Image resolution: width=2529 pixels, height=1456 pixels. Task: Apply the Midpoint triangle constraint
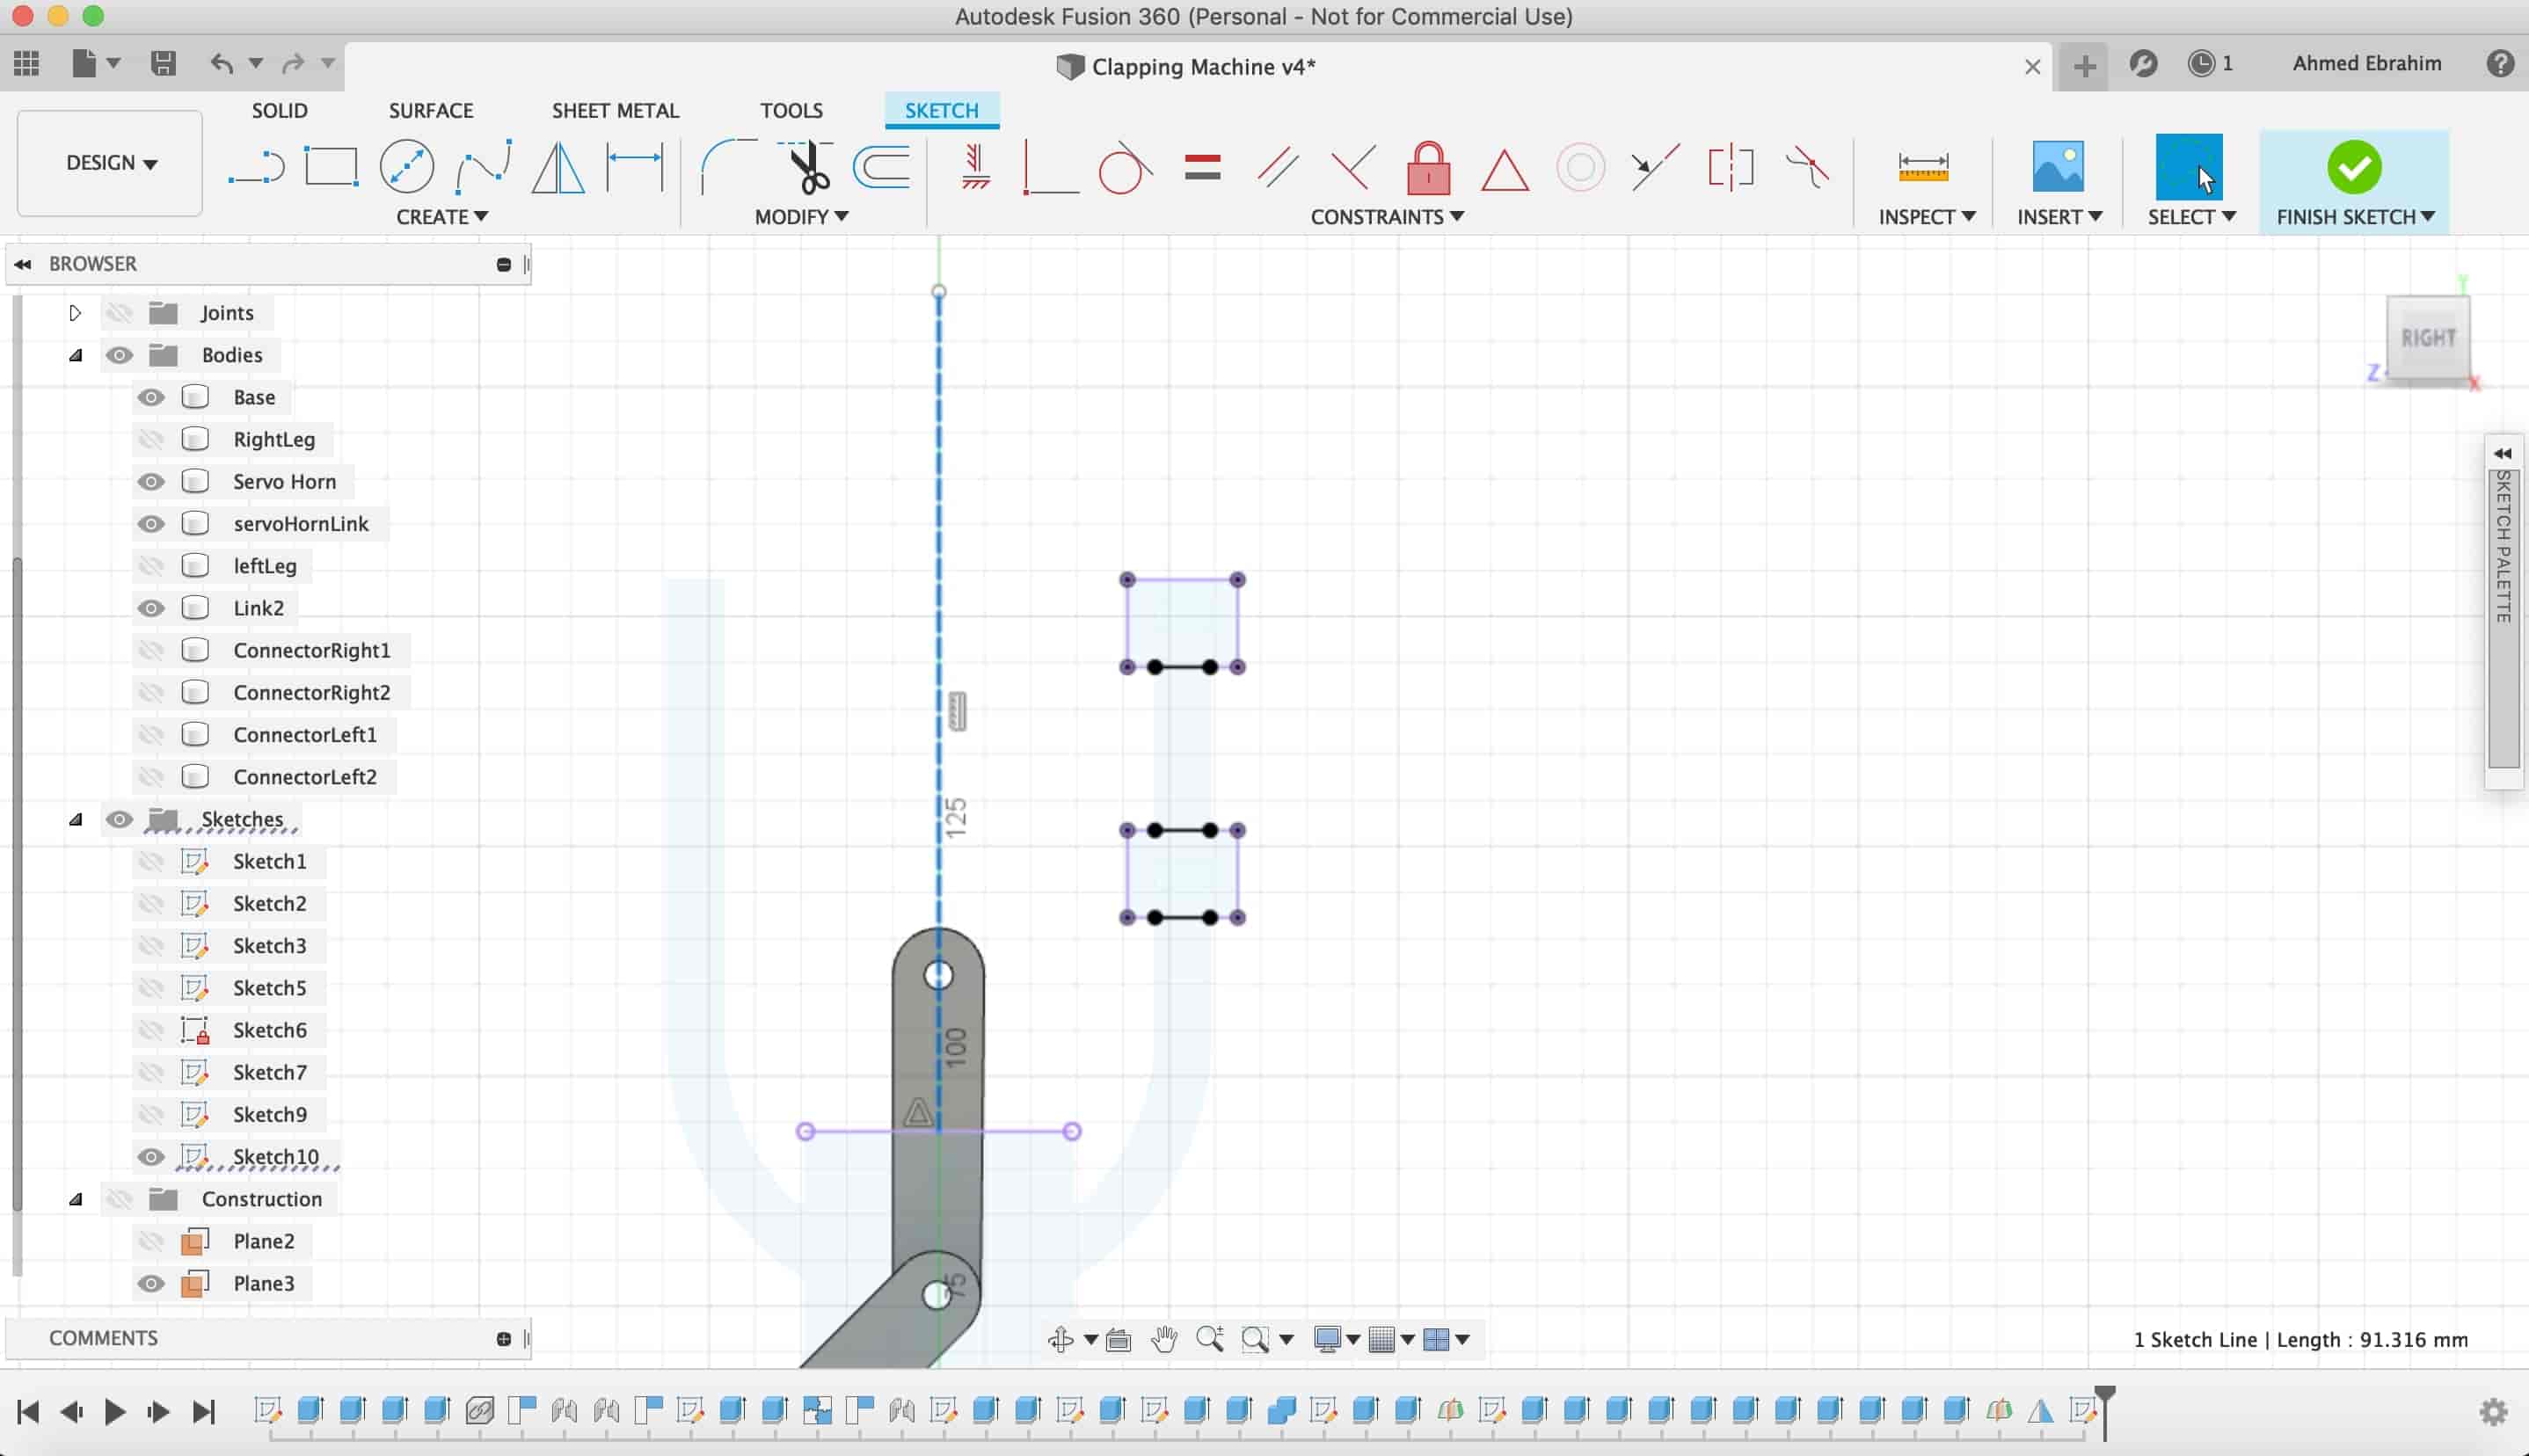pos(1504,169)
